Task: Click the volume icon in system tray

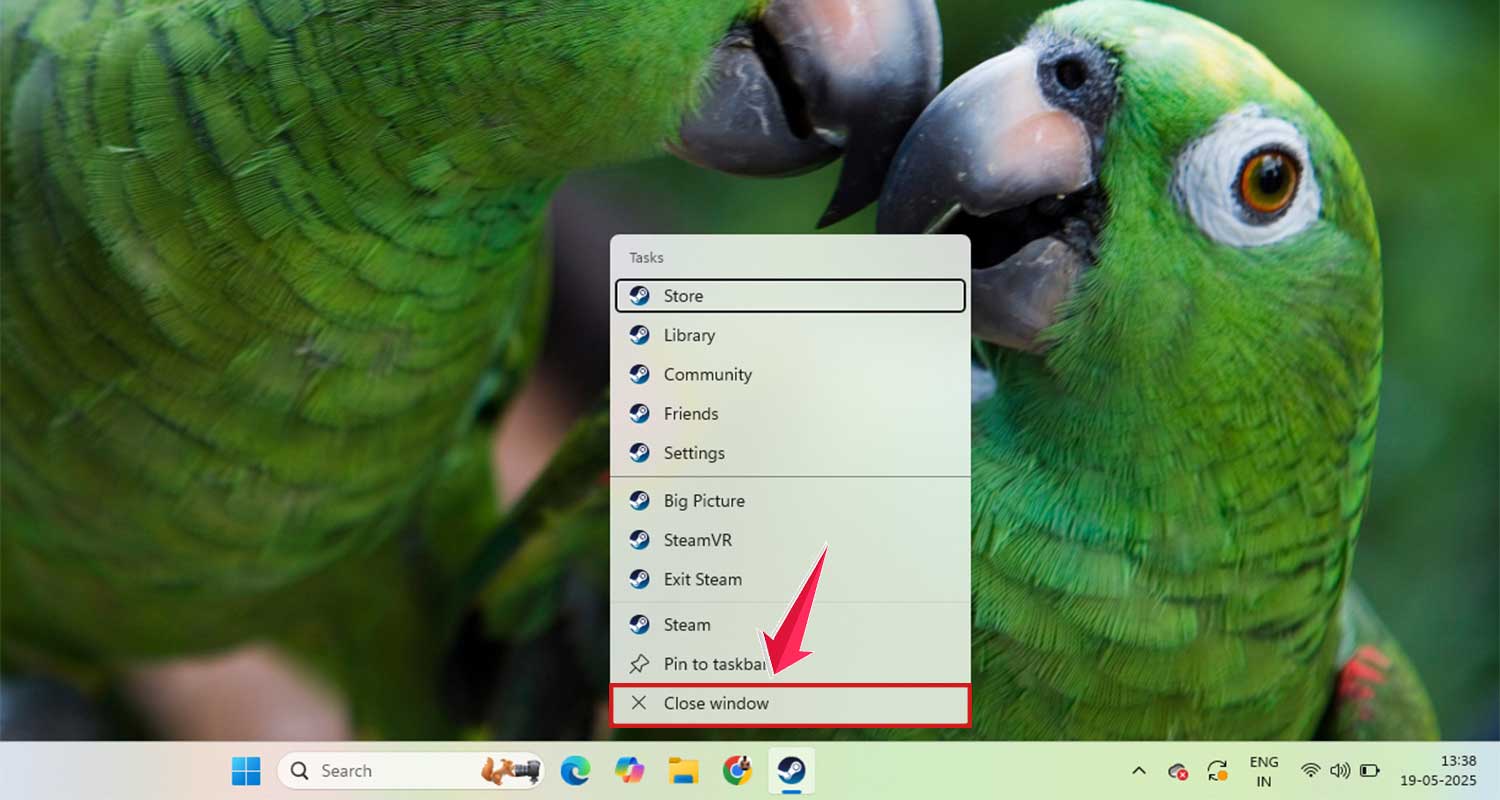Action: [1340, 770]
